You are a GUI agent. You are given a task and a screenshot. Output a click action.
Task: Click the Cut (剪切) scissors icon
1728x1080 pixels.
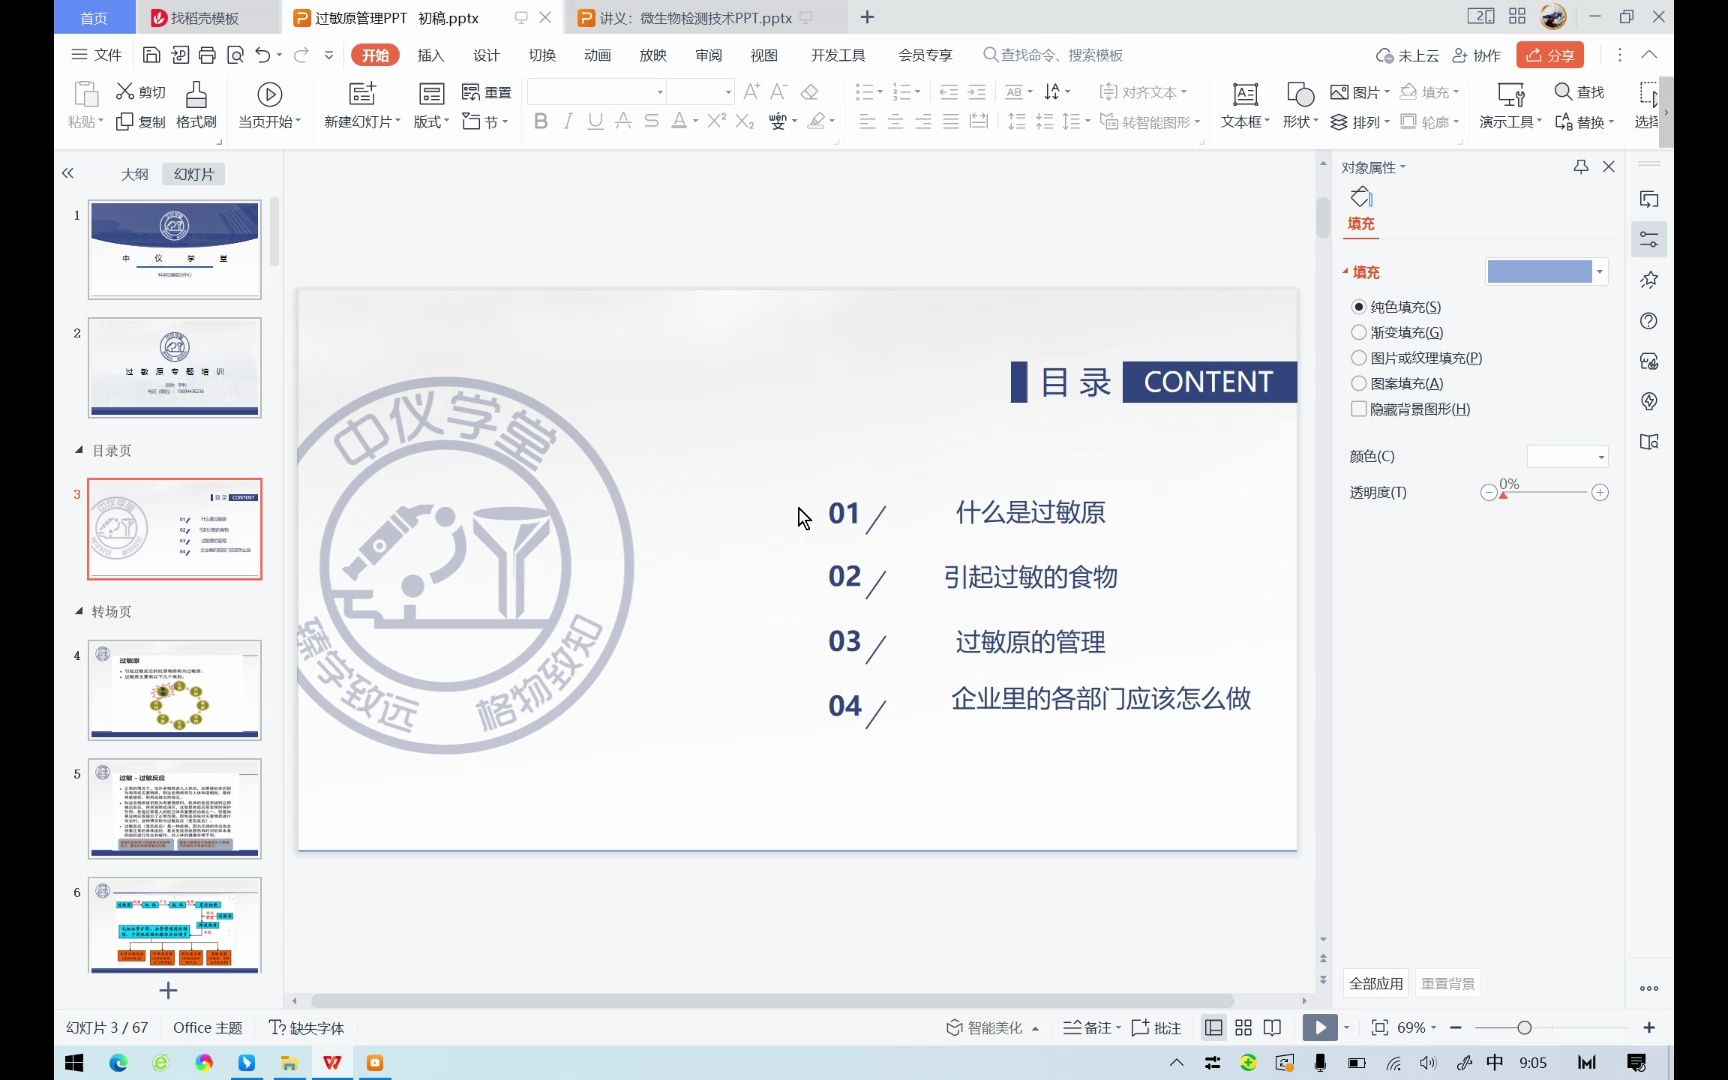pyautogui.click(x=125, y=92)
